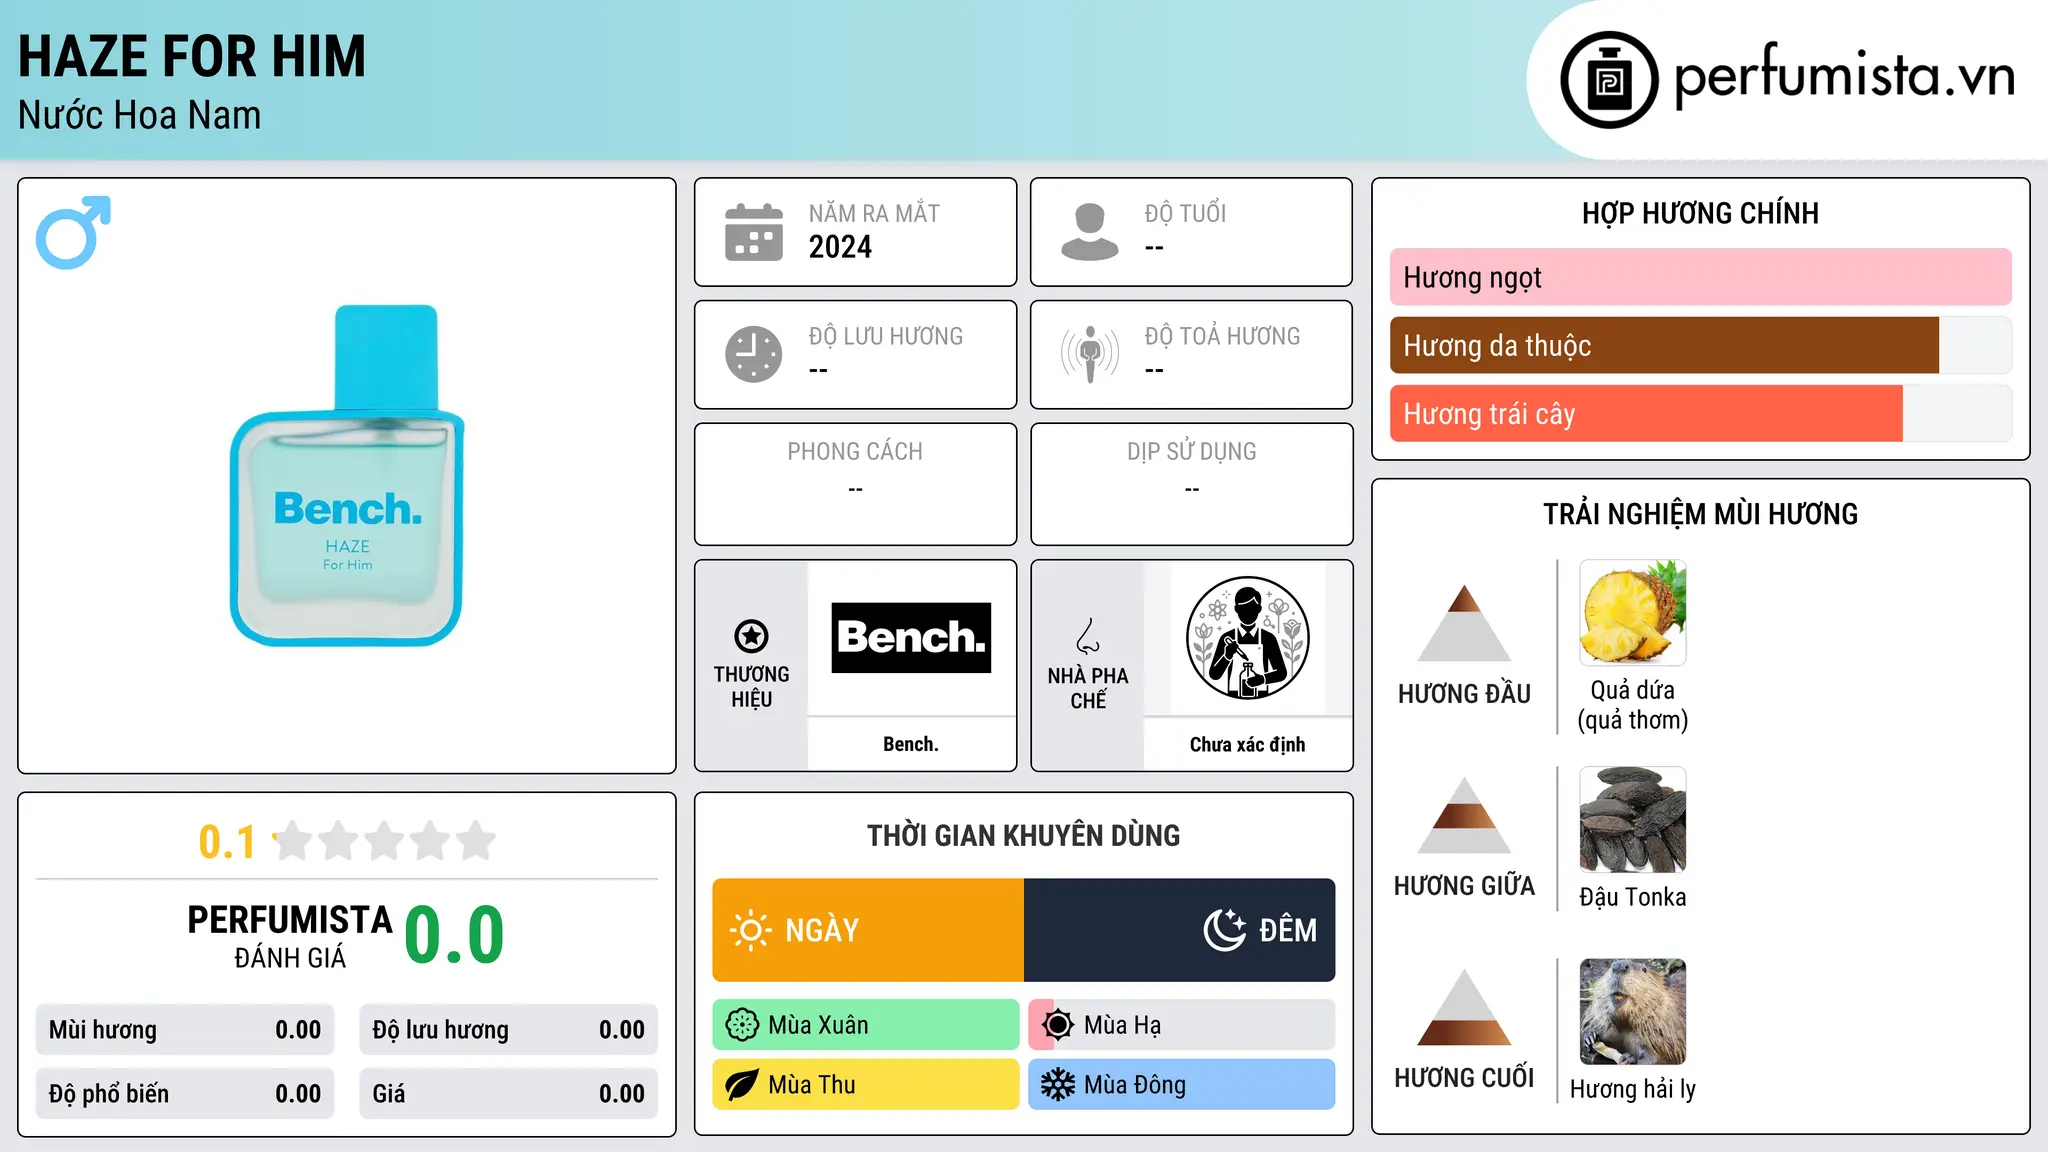Click the nose icon above NHÀ PHA CHẾ

1088,636
